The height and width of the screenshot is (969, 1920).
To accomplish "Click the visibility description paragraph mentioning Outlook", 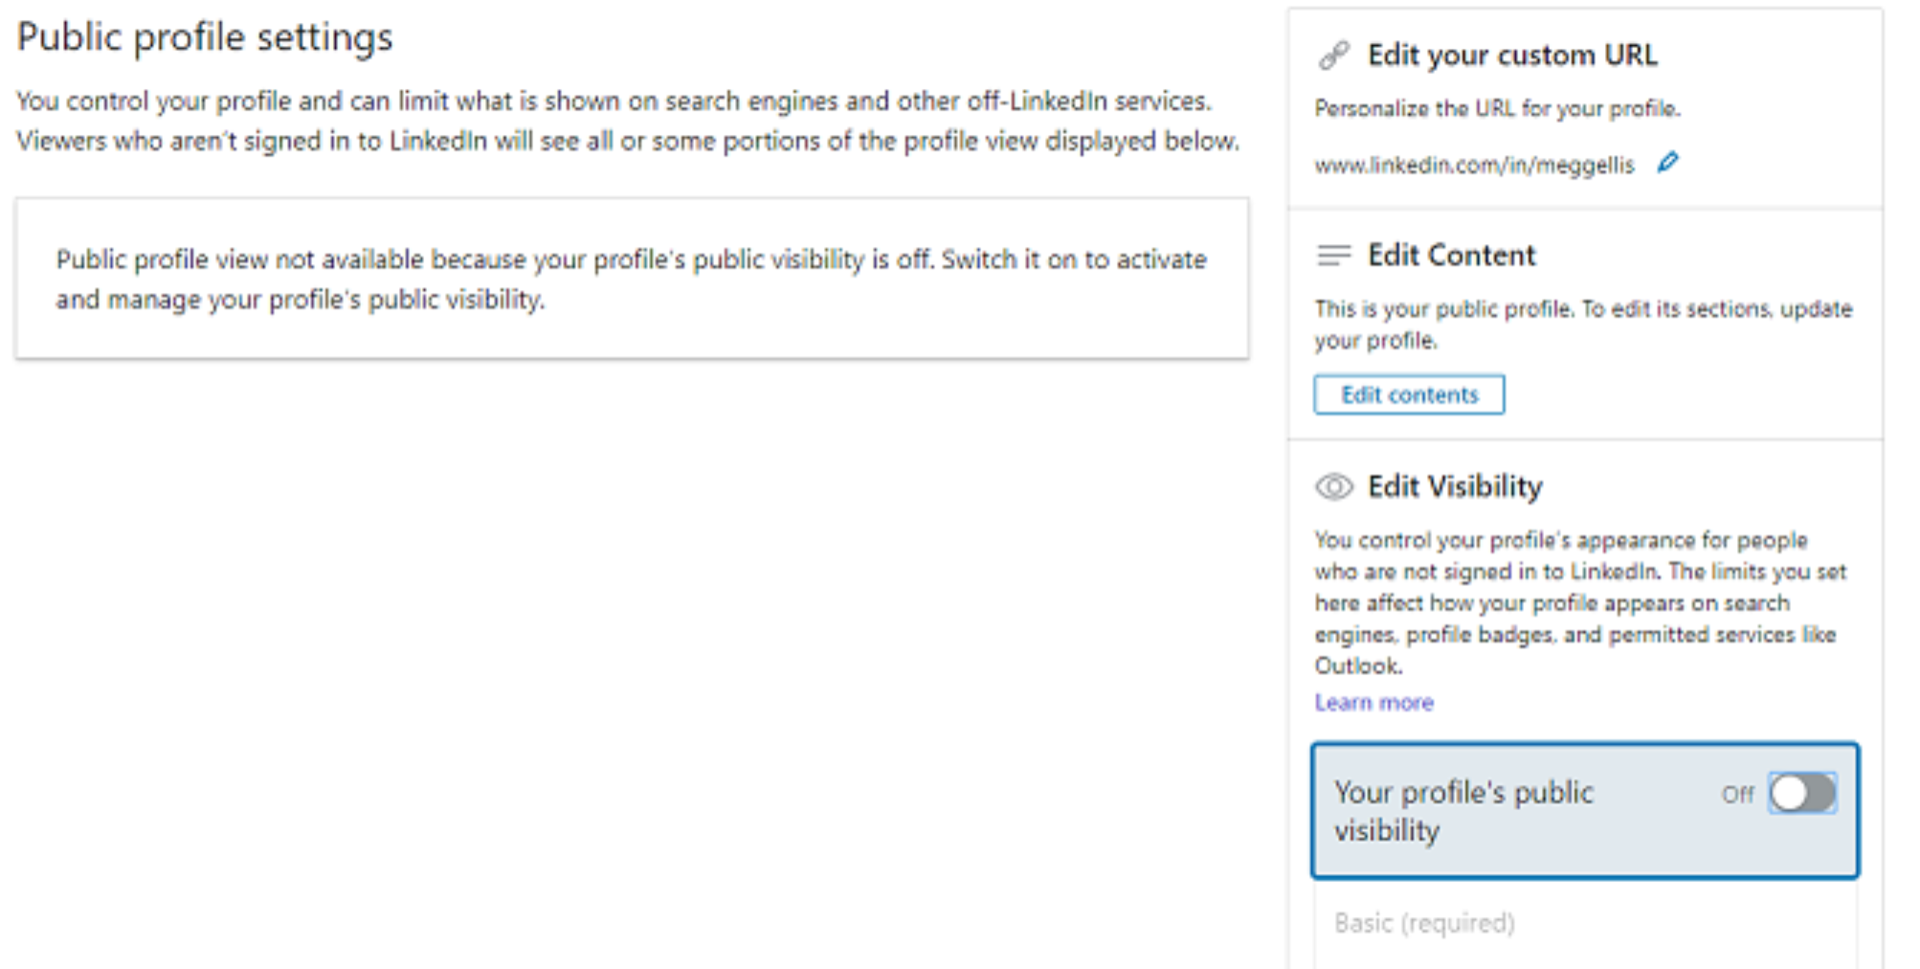I will click(1580, 603).
